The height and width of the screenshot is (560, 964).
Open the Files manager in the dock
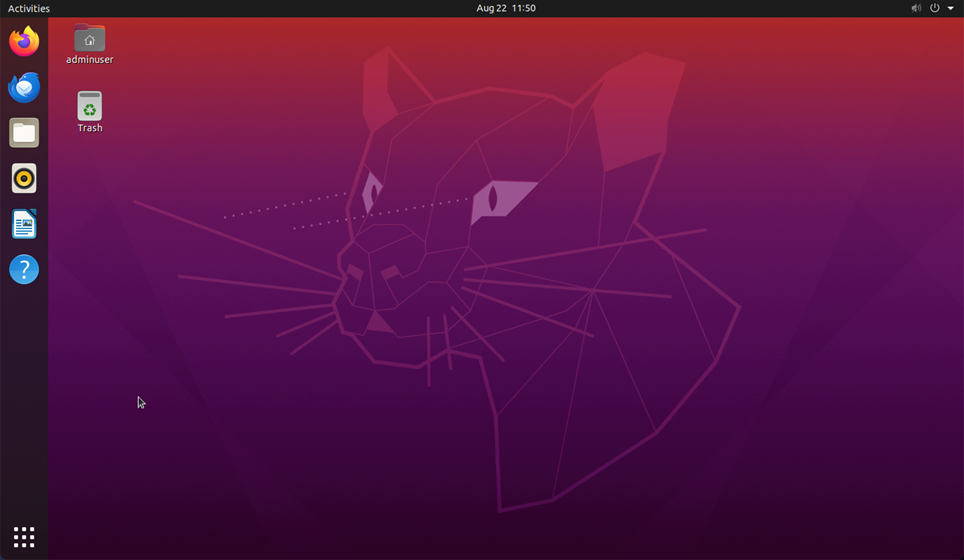point(24,133)
